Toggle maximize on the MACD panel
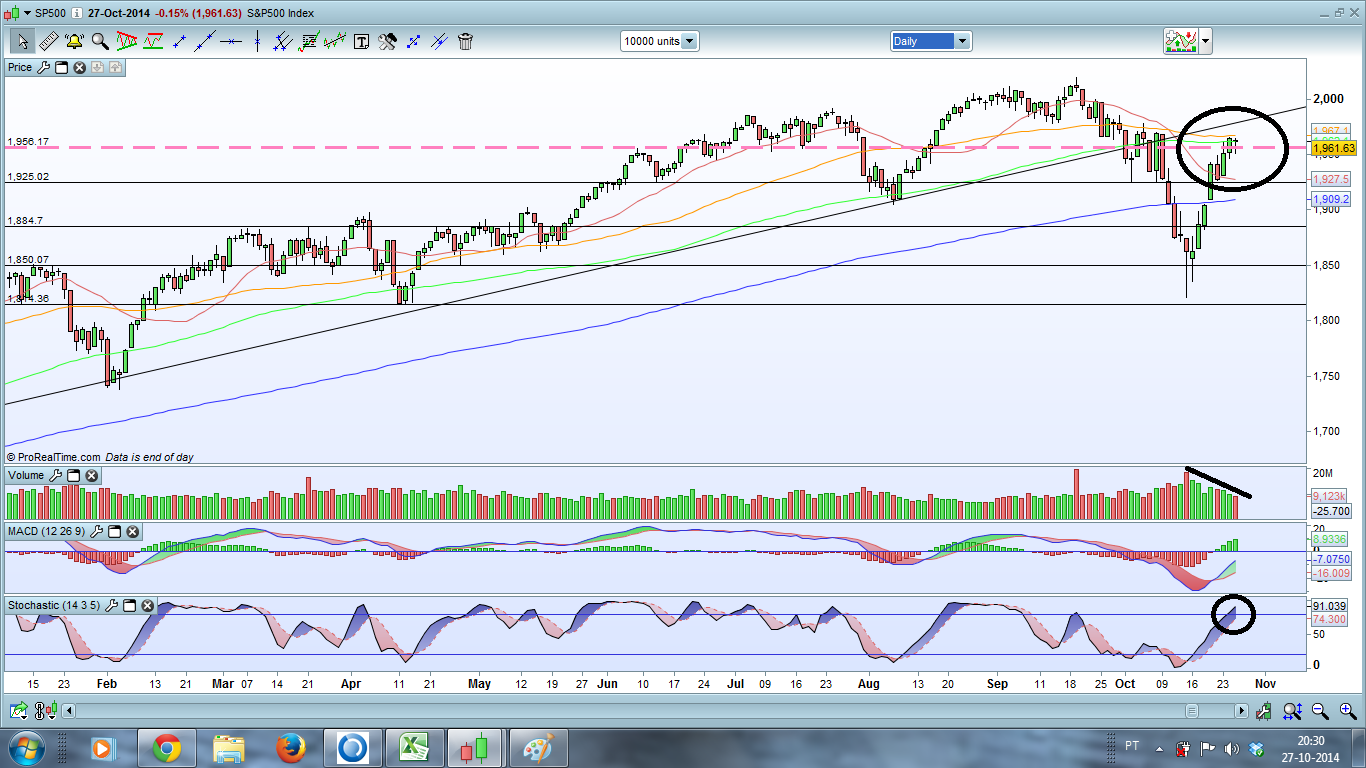The width and height of the screenshot is (1366, 768). (x=114, y=531)
